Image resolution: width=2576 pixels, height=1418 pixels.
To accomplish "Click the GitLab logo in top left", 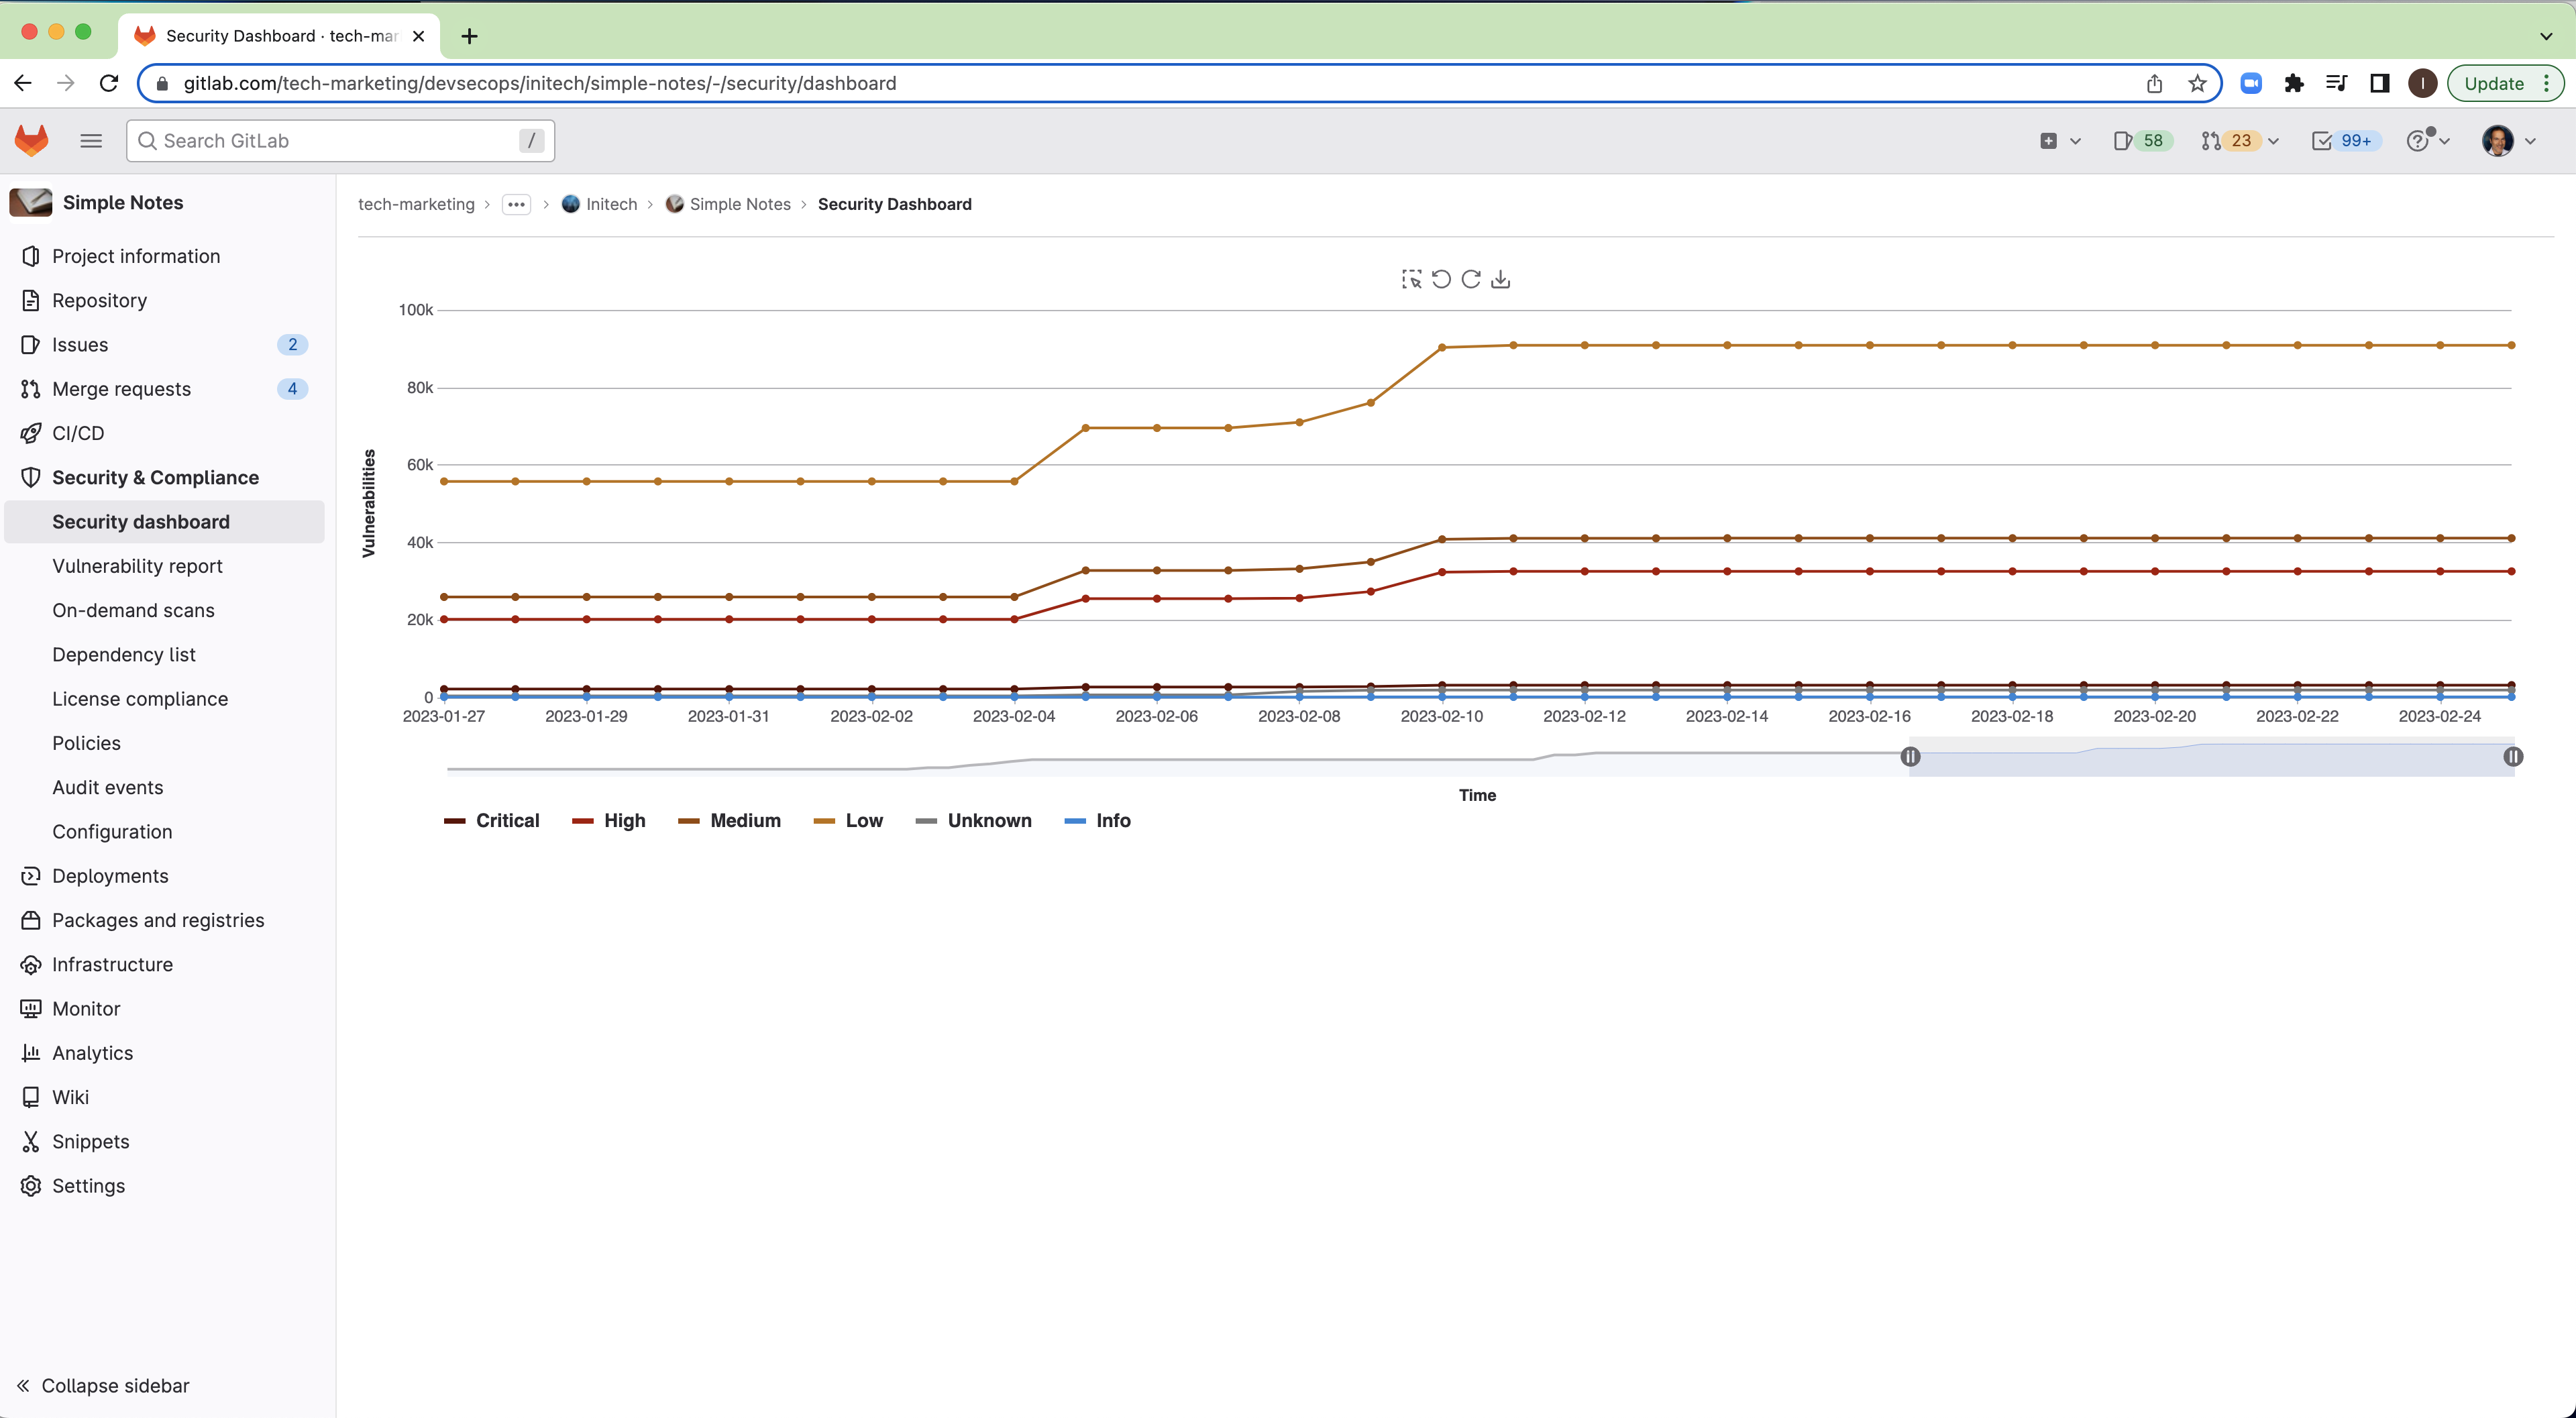I will (x=32, y=140).
